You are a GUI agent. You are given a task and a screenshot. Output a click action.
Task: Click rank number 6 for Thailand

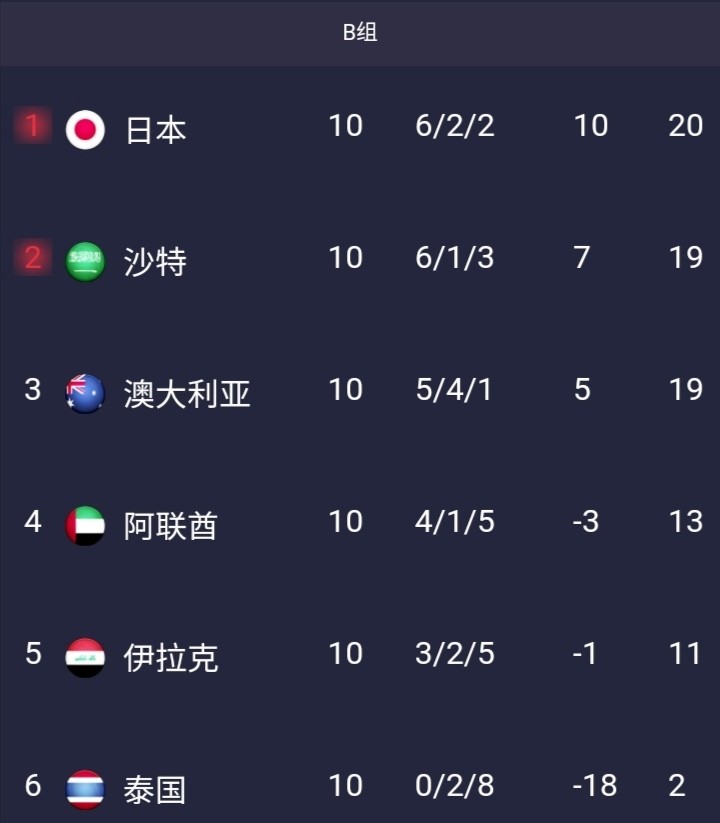tap(33, 786)
